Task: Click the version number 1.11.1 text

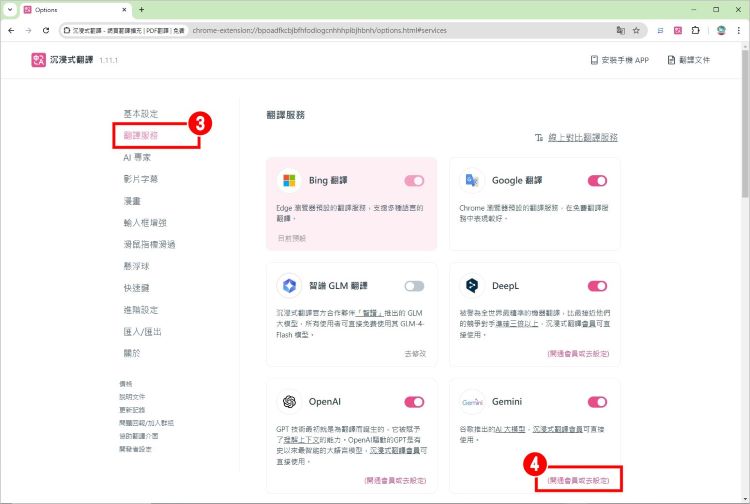Action: click(x=109, y=60)
